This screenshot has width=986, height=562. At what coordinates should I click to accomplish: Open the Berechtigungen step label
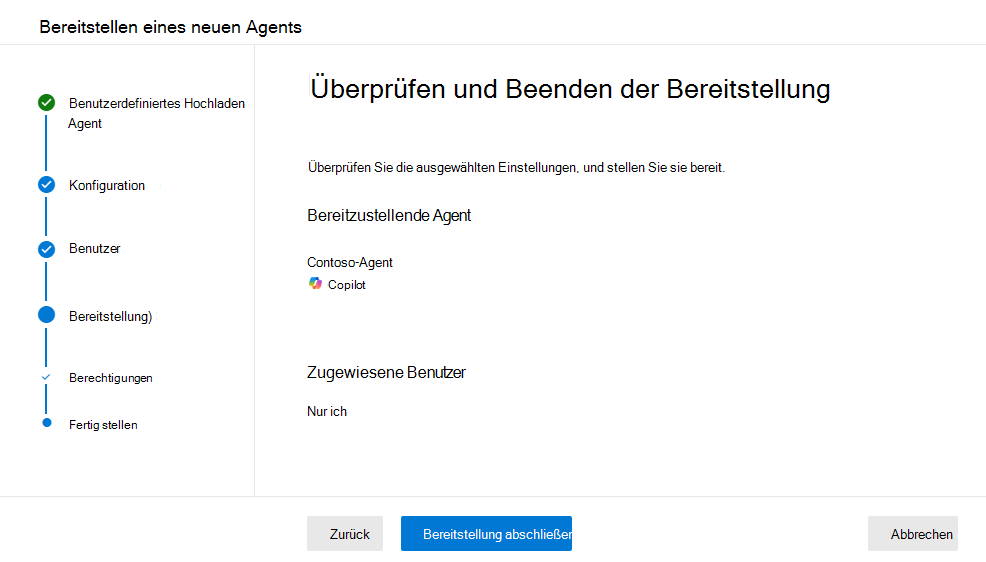pos(111,378)
